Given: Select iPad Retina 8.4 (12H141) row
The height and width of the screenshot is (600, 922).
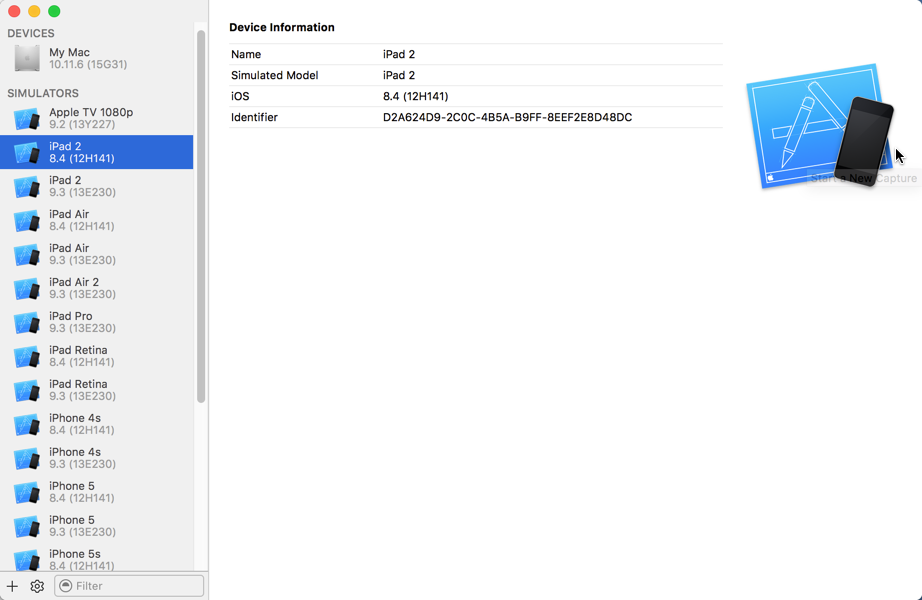Looking at the screenshot, I should (x=96, y=356).
